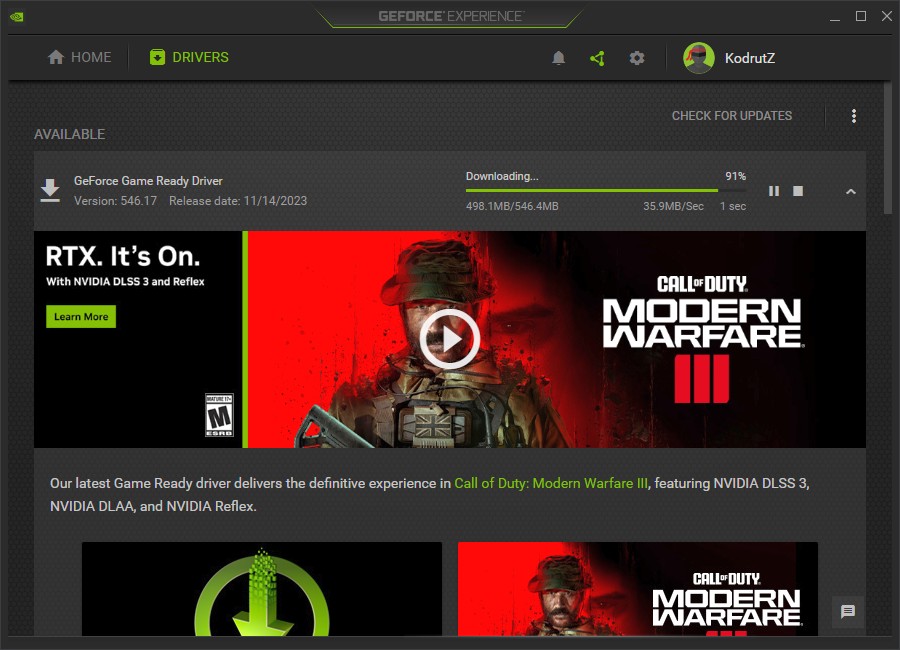Open the notifications bell
Image resolution: width=900 pixels, height=650 pixels.
(558, 58)
